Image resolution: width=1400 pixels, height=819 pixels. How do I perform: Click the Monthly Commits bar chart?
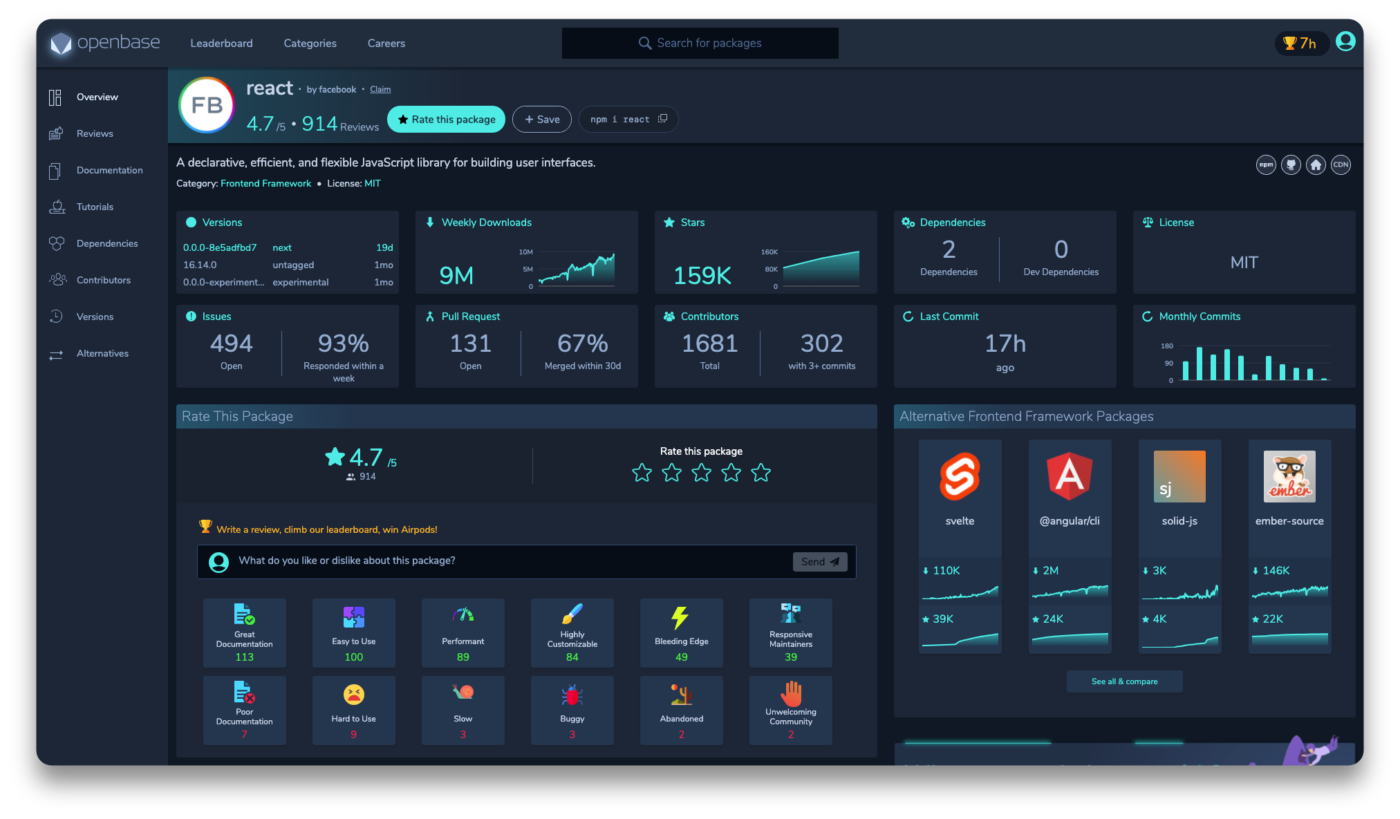(1245, 361)
